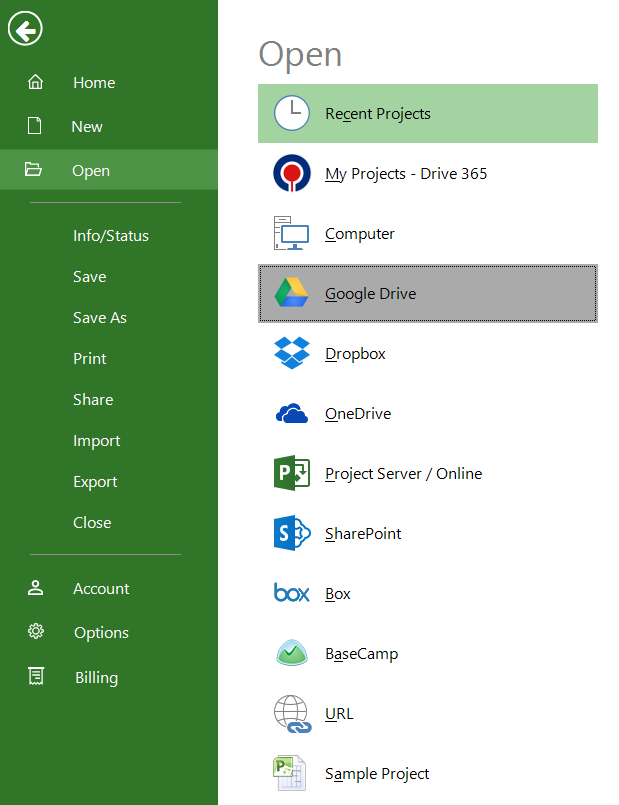
Task: Open My Projects - Drive 365 label
Action: click(406, 174)
